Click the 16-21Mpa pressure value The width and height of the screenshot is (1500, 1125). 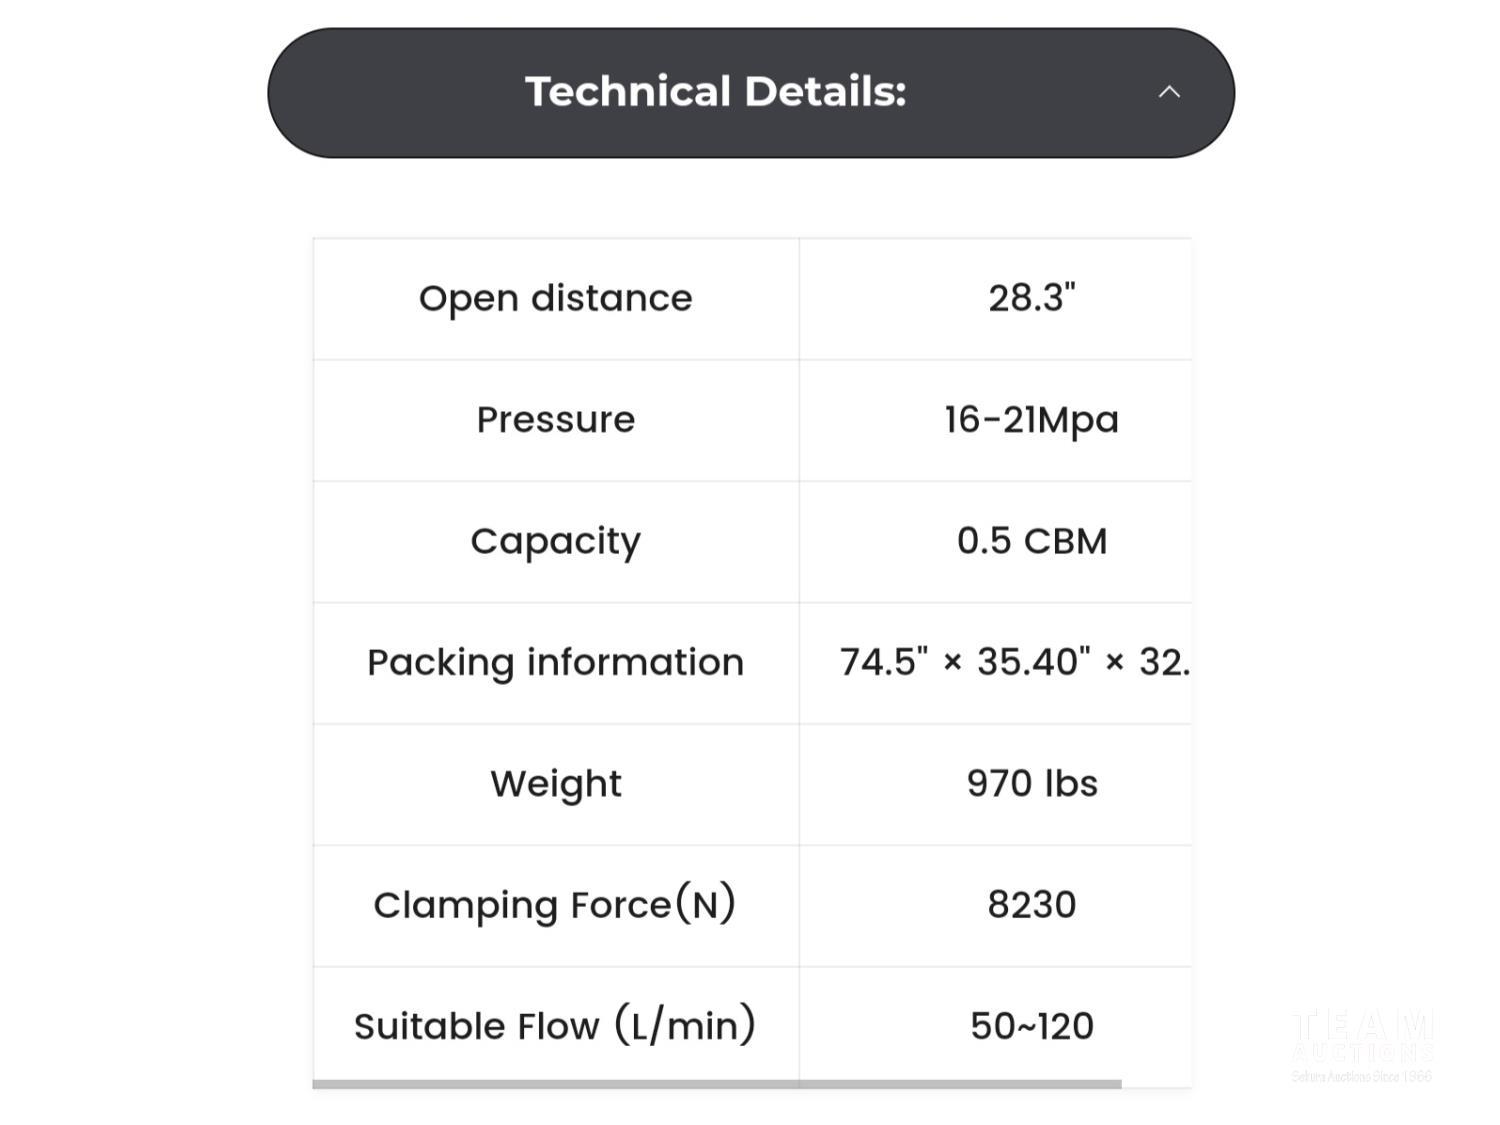coord(1032,420)
